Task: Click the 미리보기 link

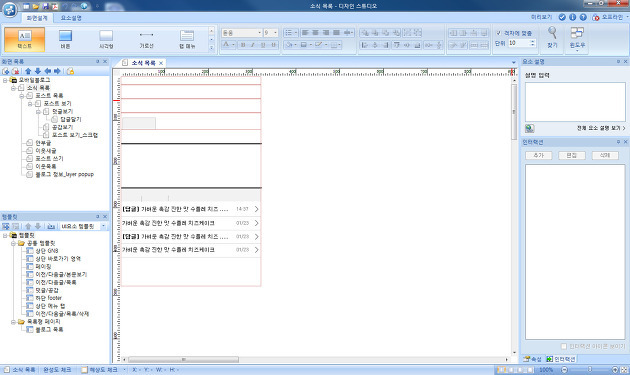Action: click(x=541, y=17)
